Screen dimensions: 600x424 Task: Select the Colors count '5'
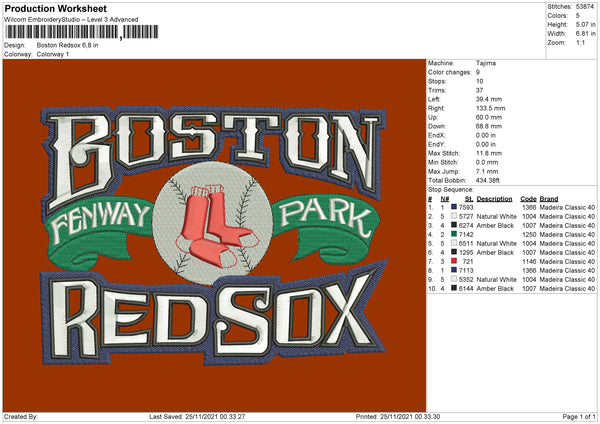pyautogui.click(x=578, y=16)
